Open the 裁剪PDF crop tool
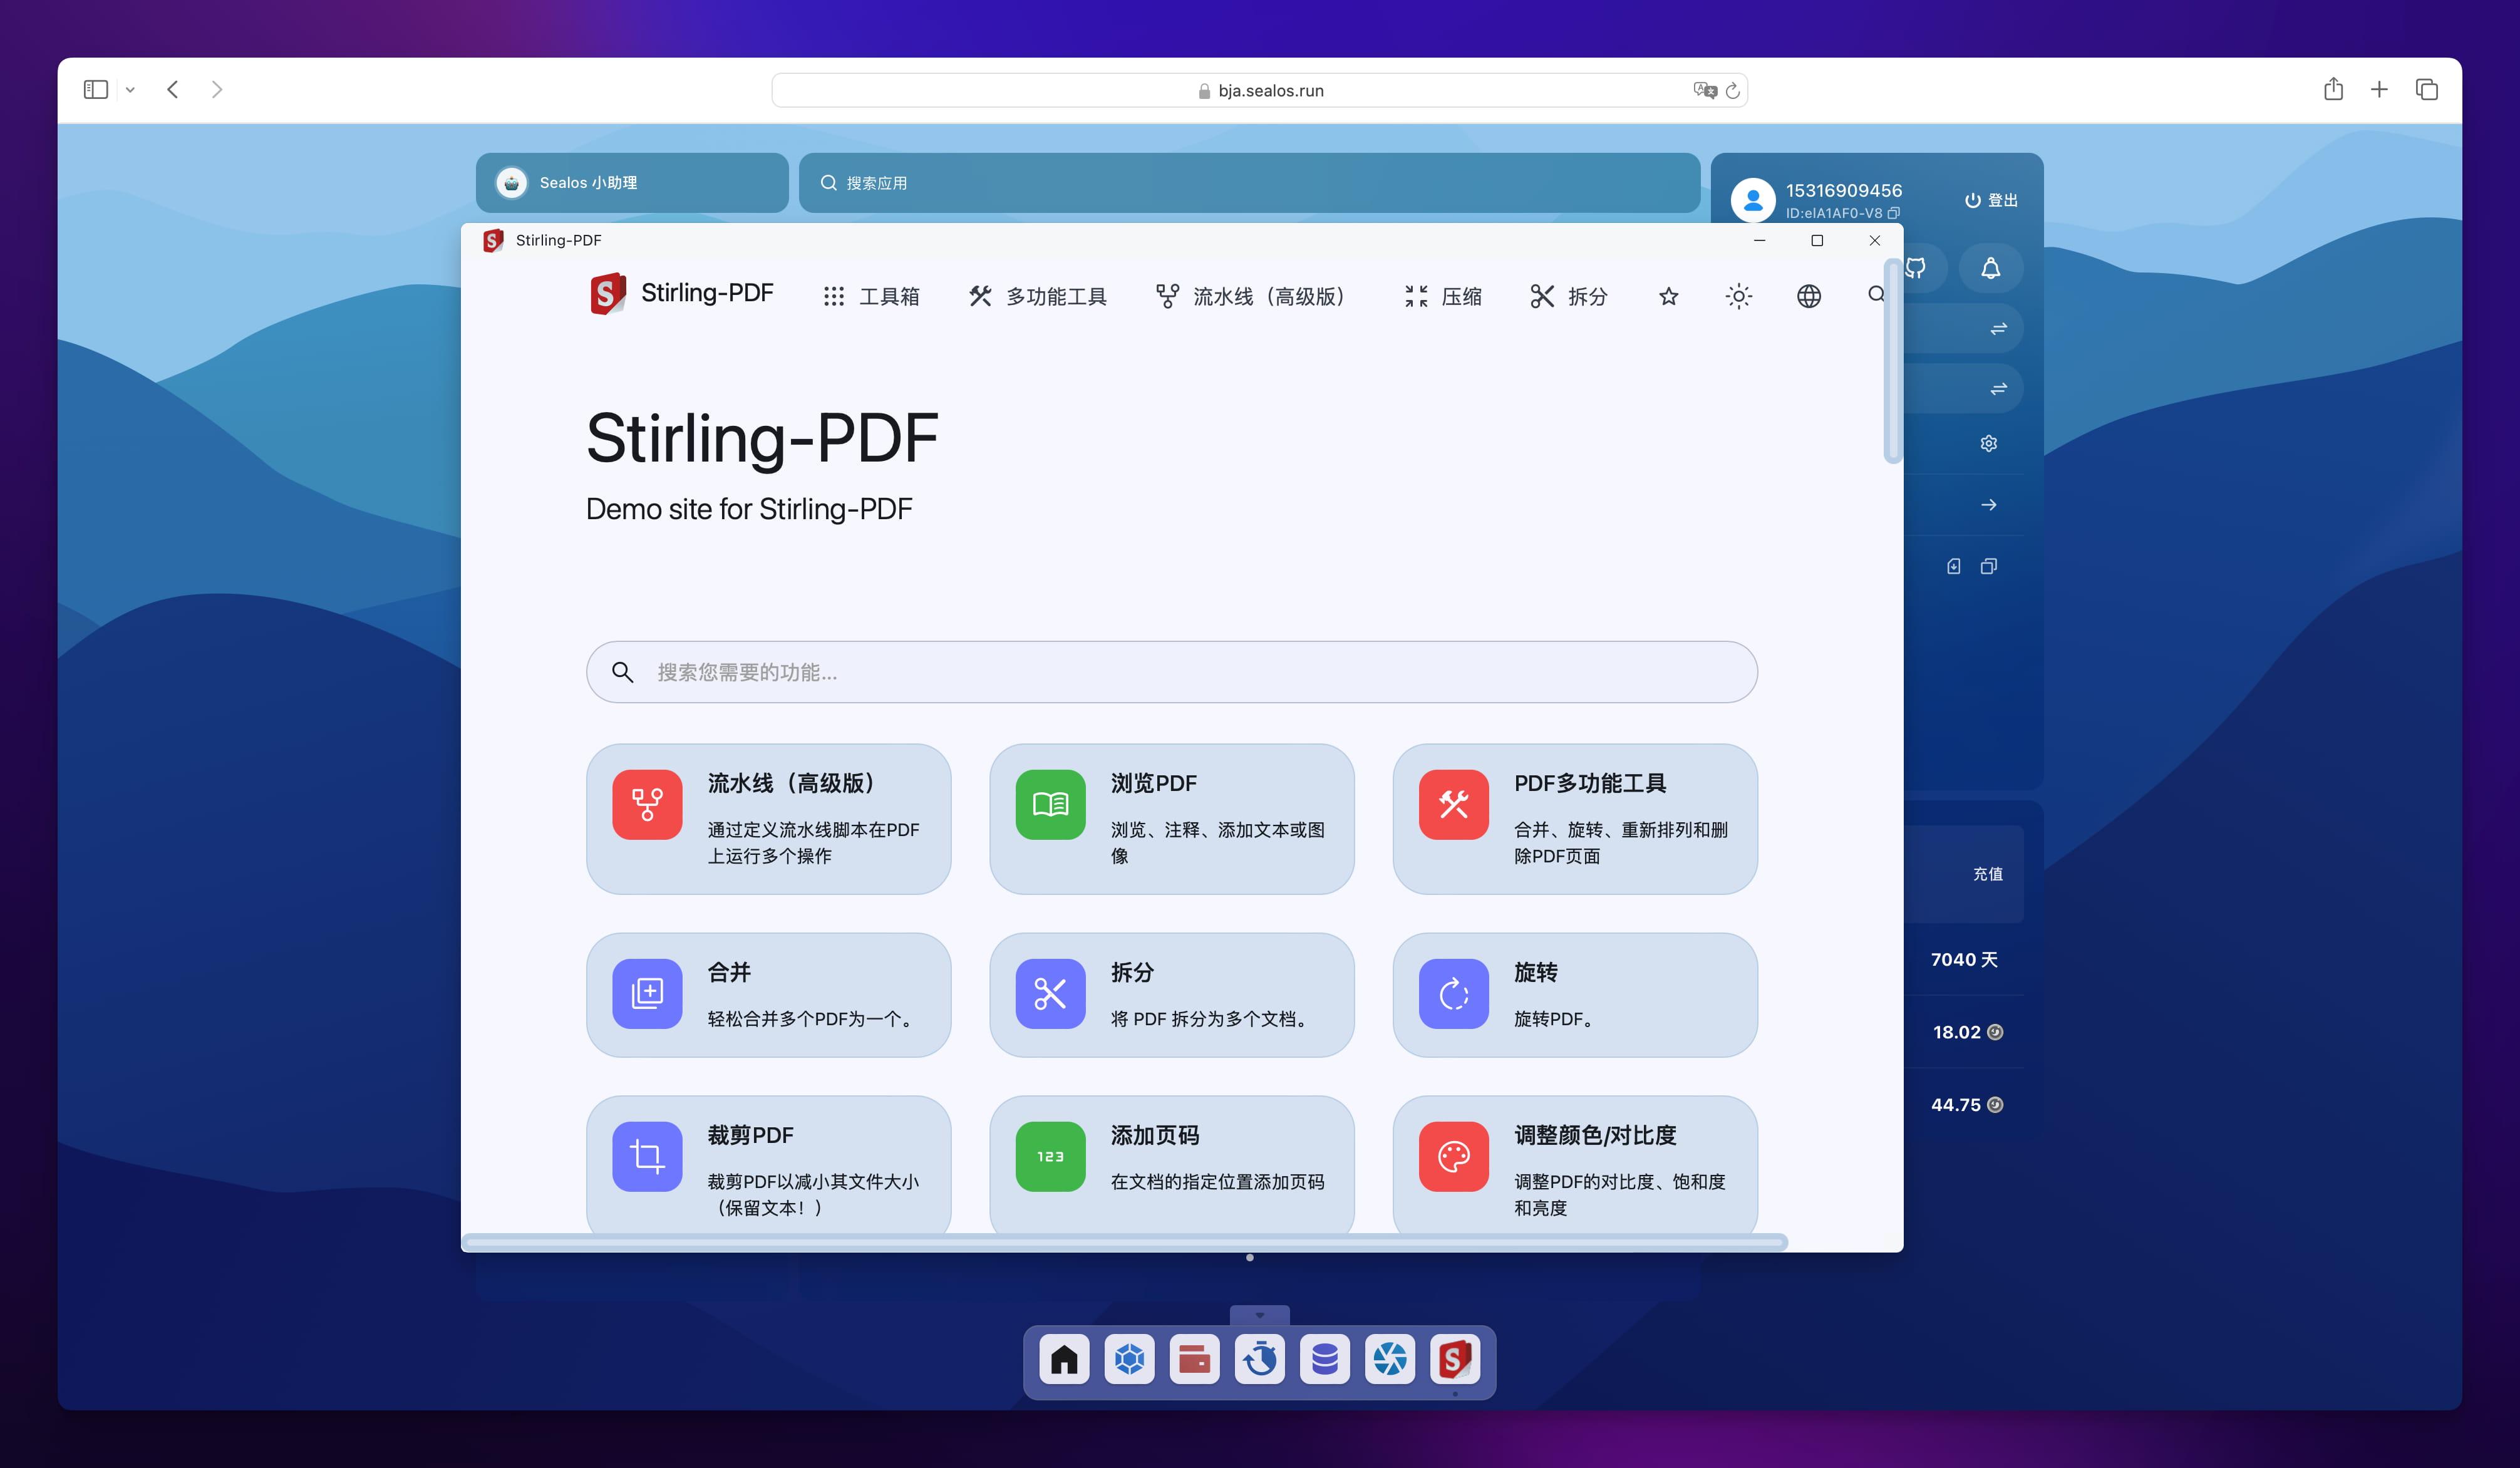This screenshot has height=1468, width=2520. pos(768,1165)
